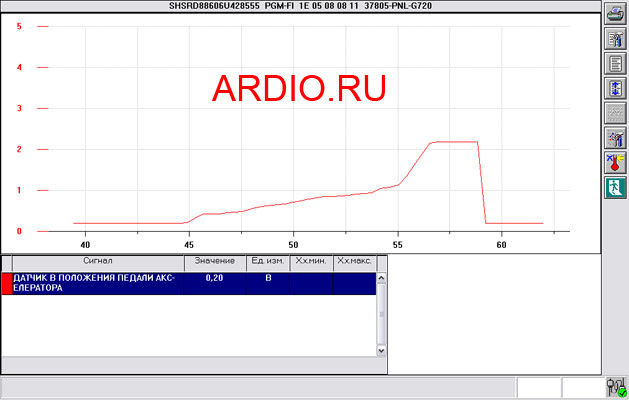Click the title text 'SHSRD88606U428555 PGM-FI'

(x=231, y=6)
